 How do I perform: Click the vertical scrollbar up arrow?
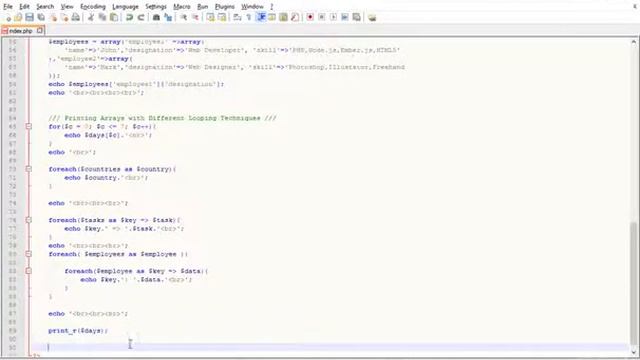click(x=633, y=42)
